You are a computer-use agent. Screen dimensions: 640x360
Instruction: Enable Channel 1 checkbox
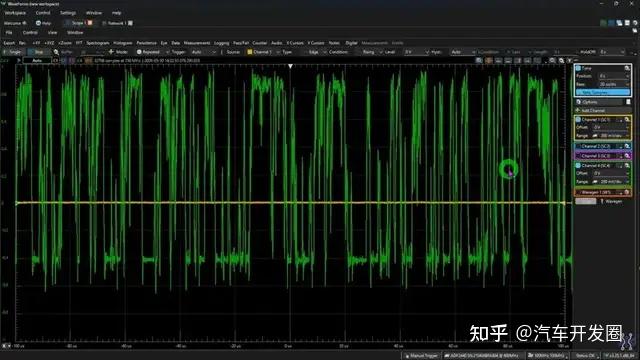point(578,120)
